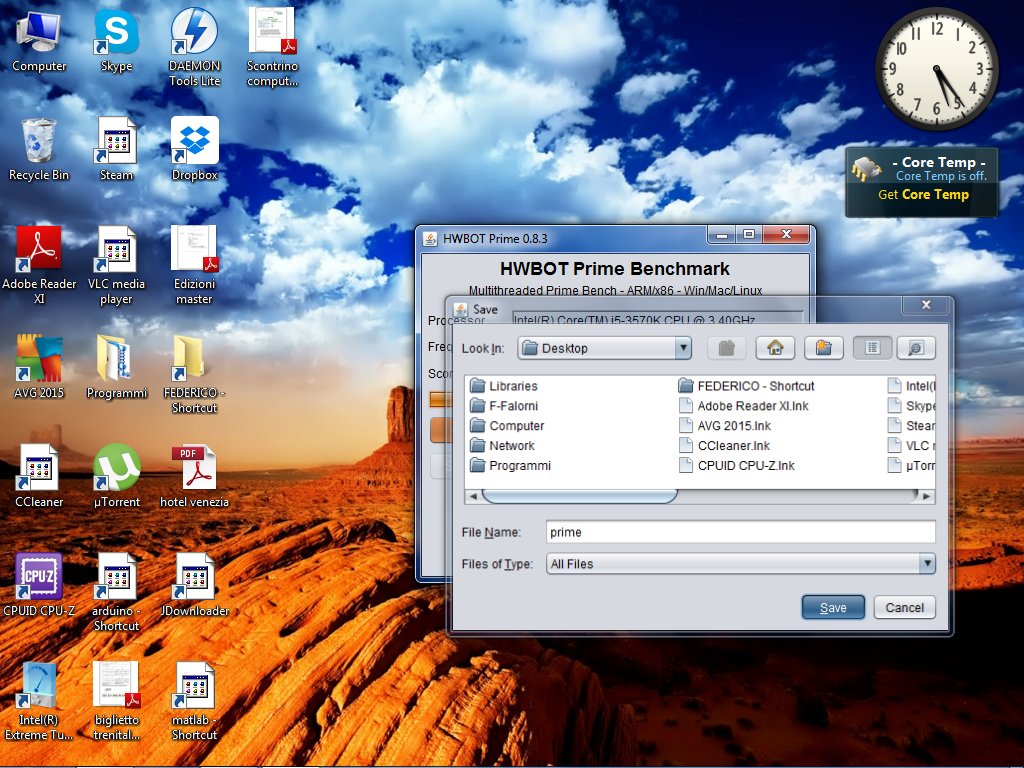The image size is (1024, 768).
Task: Go to Home folder in Save dialog
Action: pyautogui.click(x=775, y=348)
